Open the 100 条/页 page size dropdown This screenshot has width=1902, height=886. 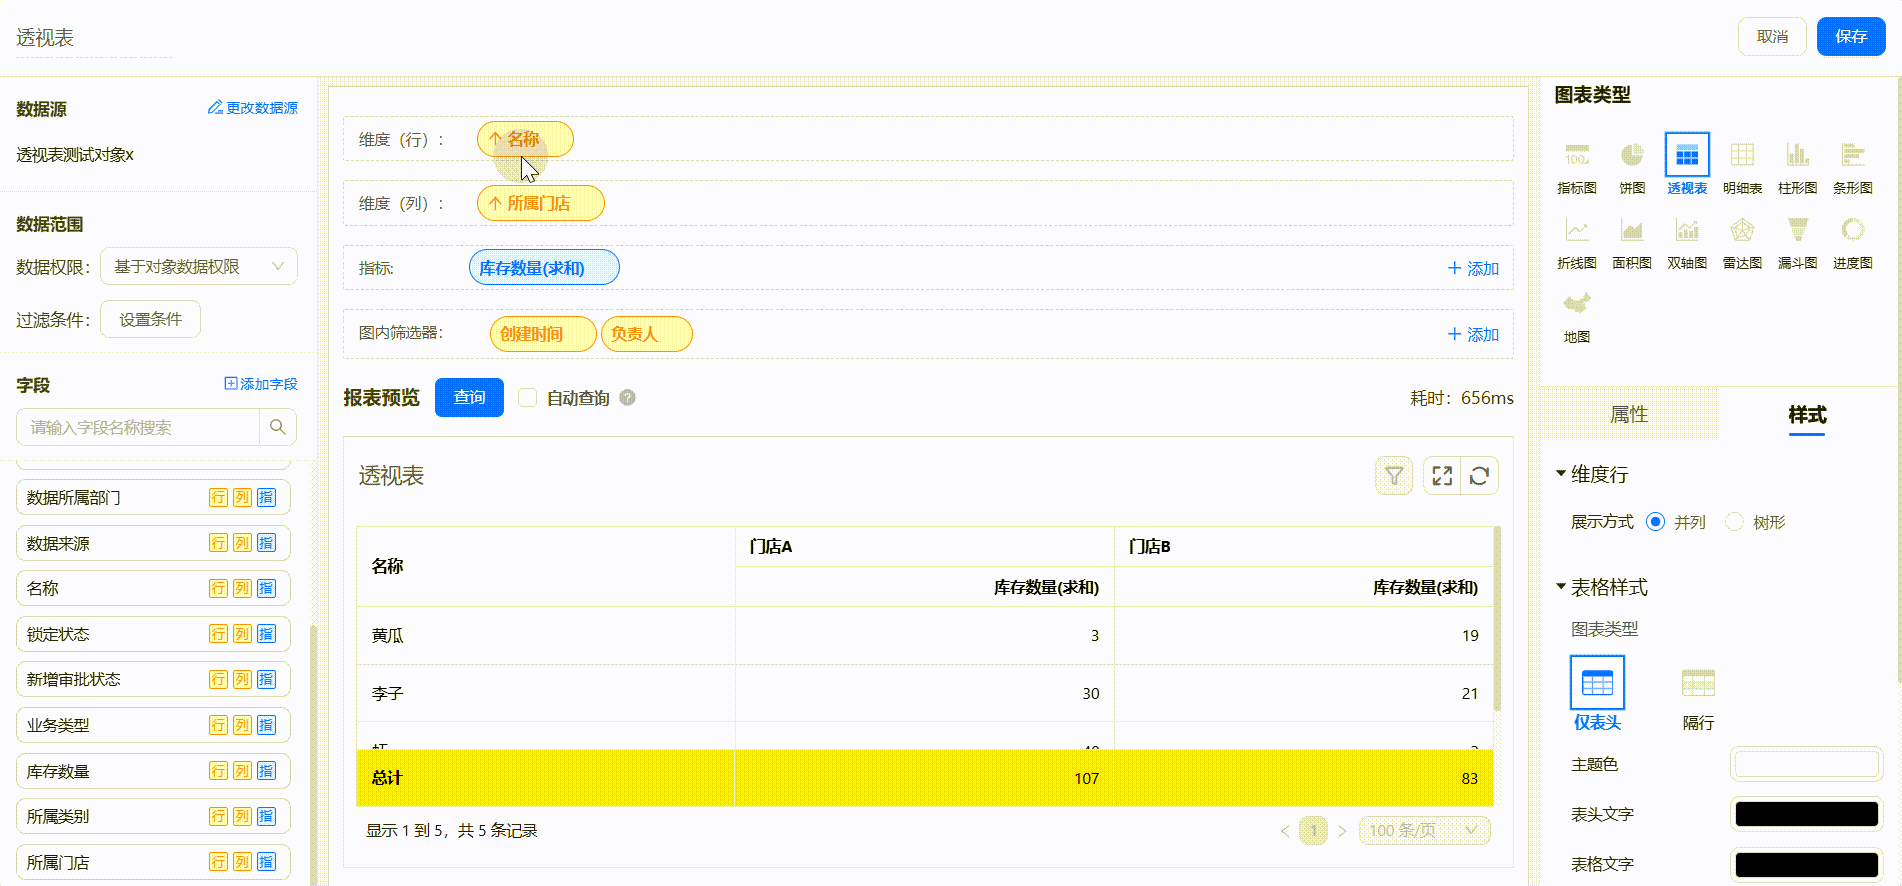1424,830
